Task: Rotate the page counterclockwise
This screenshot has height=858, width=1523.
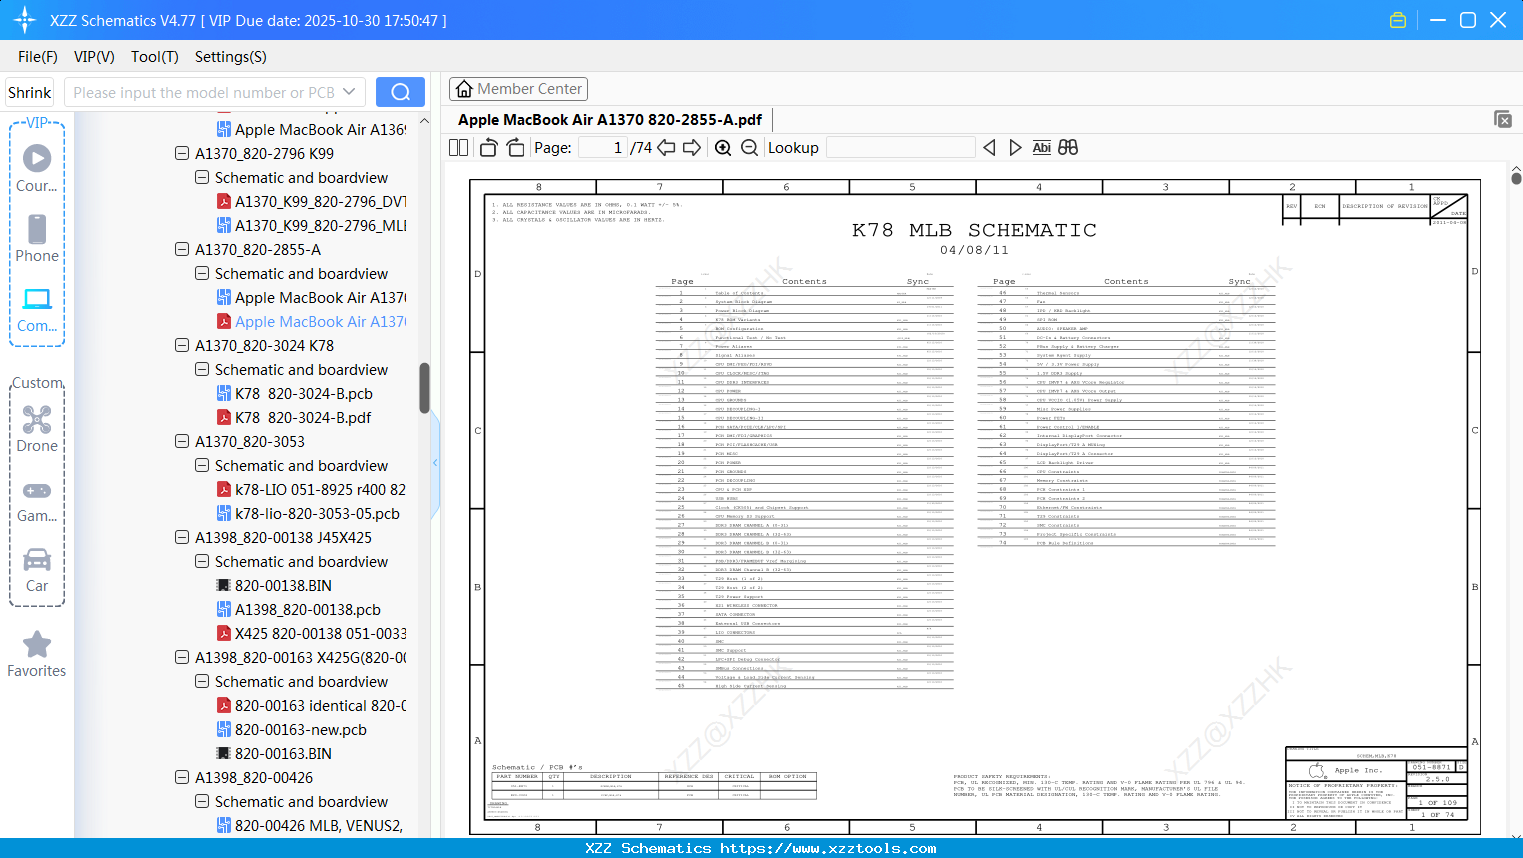Action: (489, 148)
